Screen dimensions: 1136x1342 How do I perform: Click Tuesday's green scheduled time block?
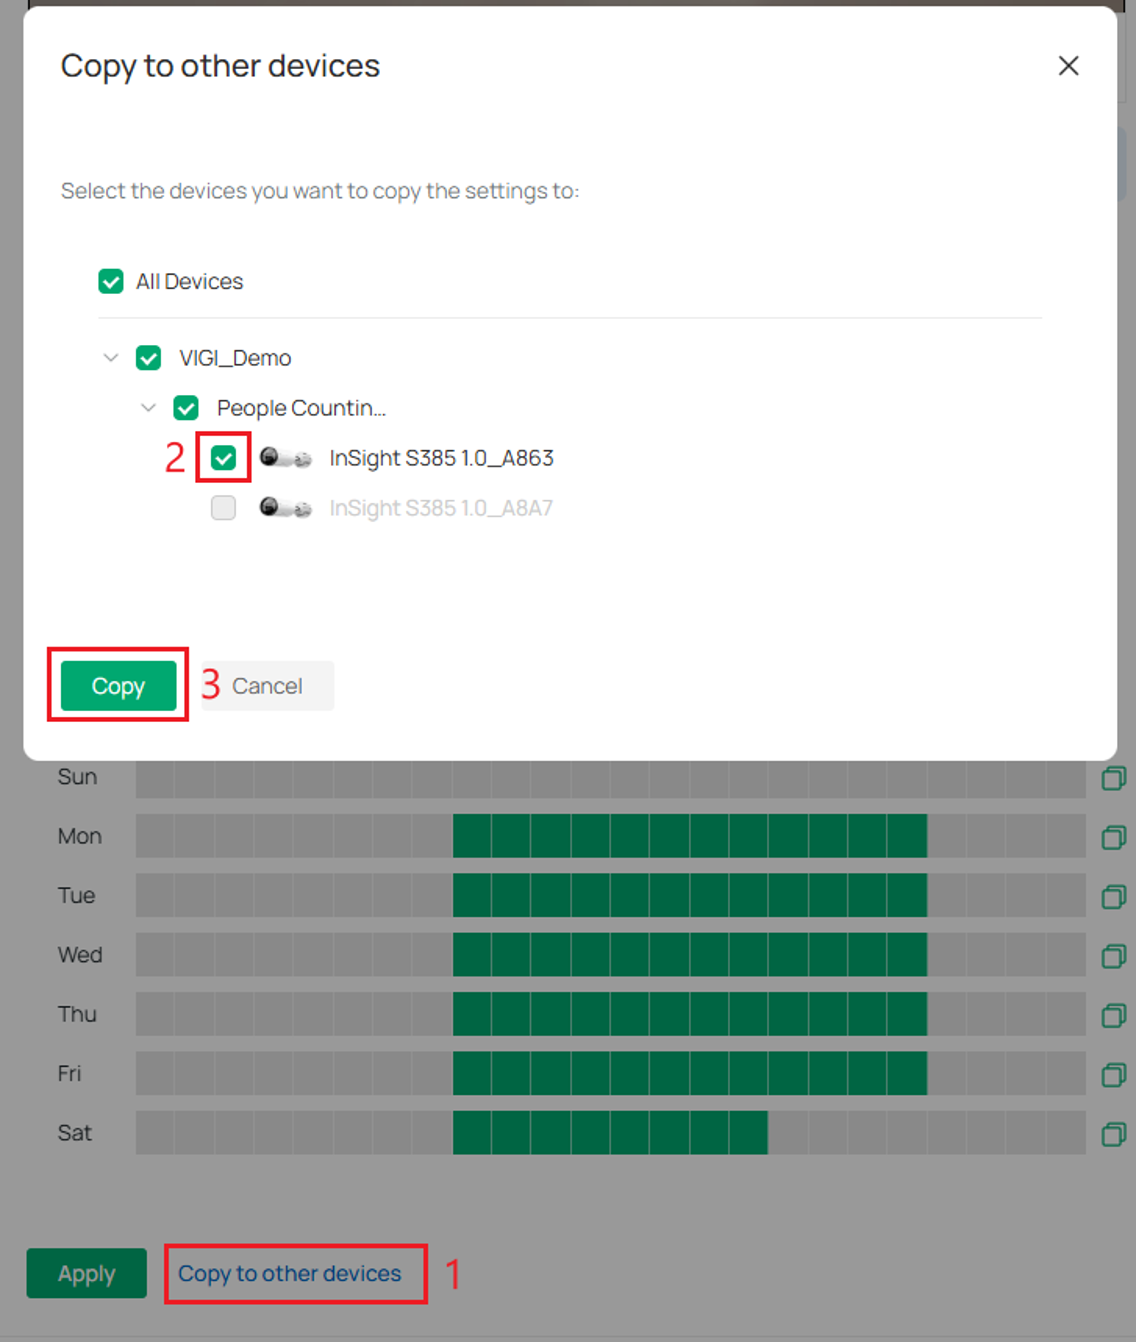690,895
